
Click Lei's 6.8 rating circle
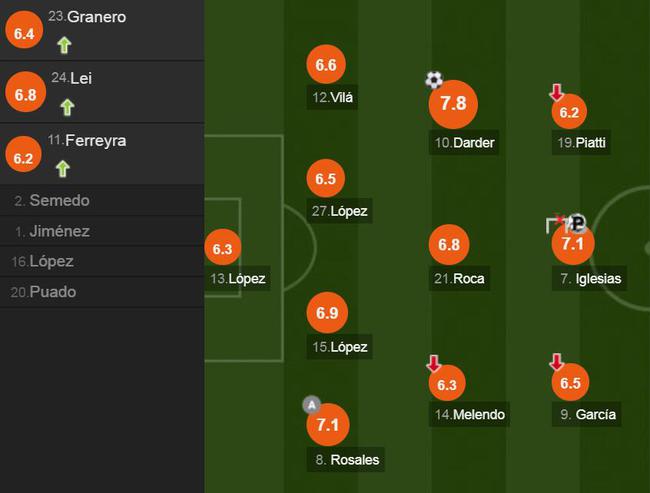(x=25, y=93)
